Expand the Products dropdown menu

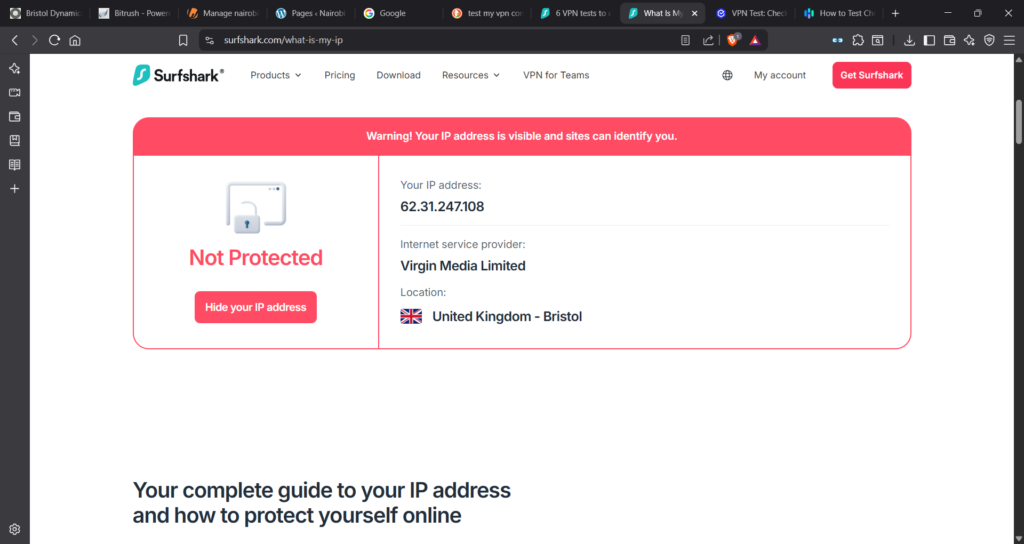(x=275, y=75)
